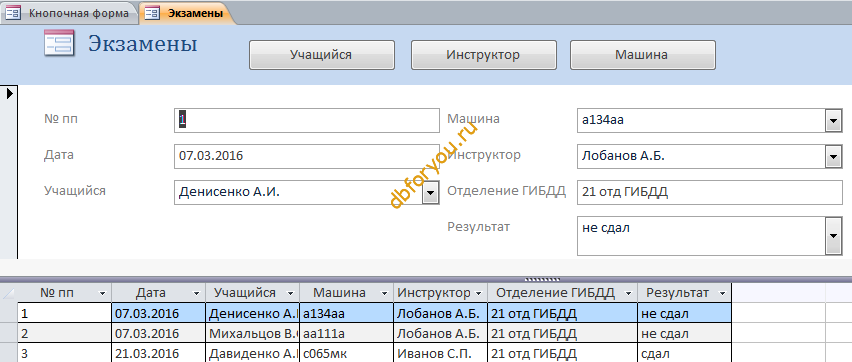Open filter arrow on Отделение ГИБДД column header

coord(629,294)
